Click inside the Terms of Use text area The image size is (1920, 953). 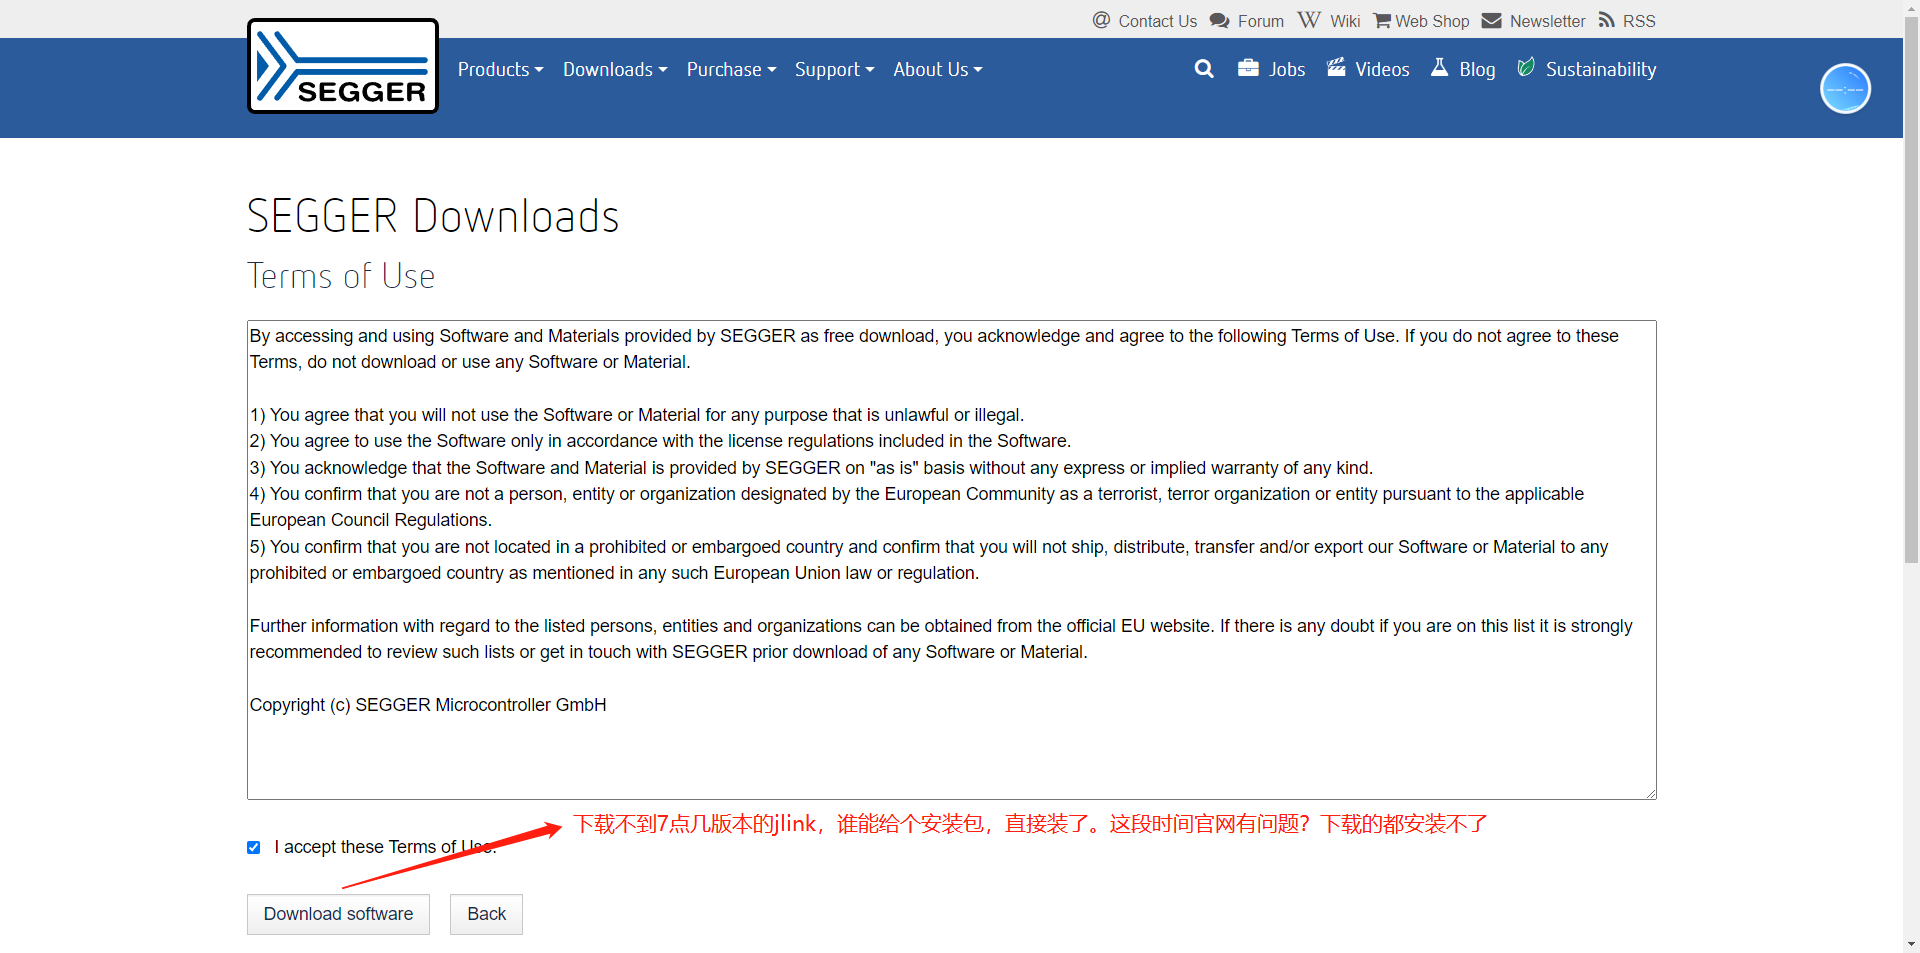[951, 560]
